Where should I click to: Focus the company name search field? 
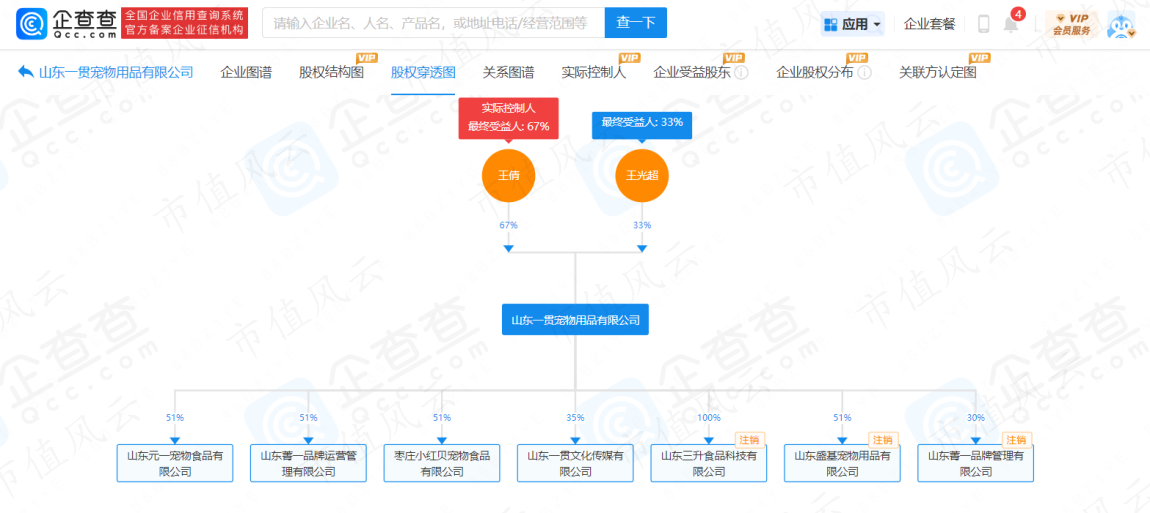click(433, 23)
